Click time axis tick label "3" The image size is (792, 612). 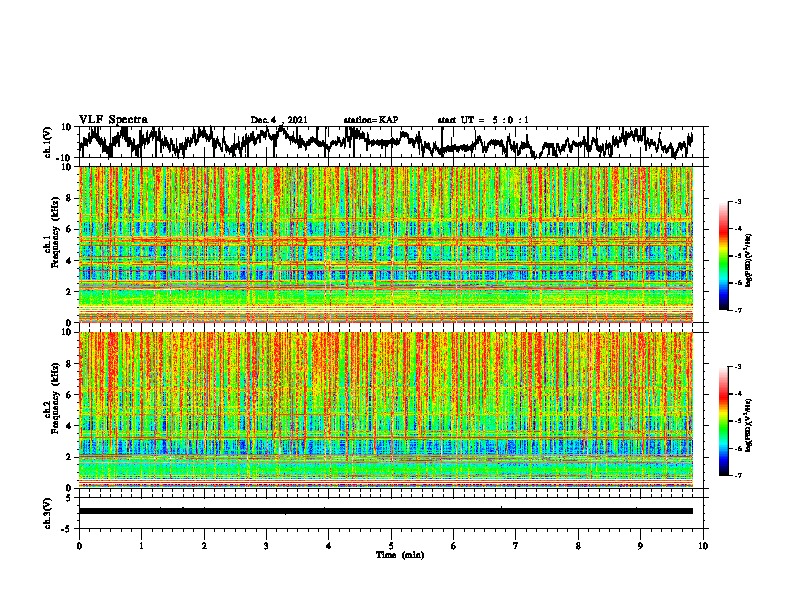[x=266, y=546]
